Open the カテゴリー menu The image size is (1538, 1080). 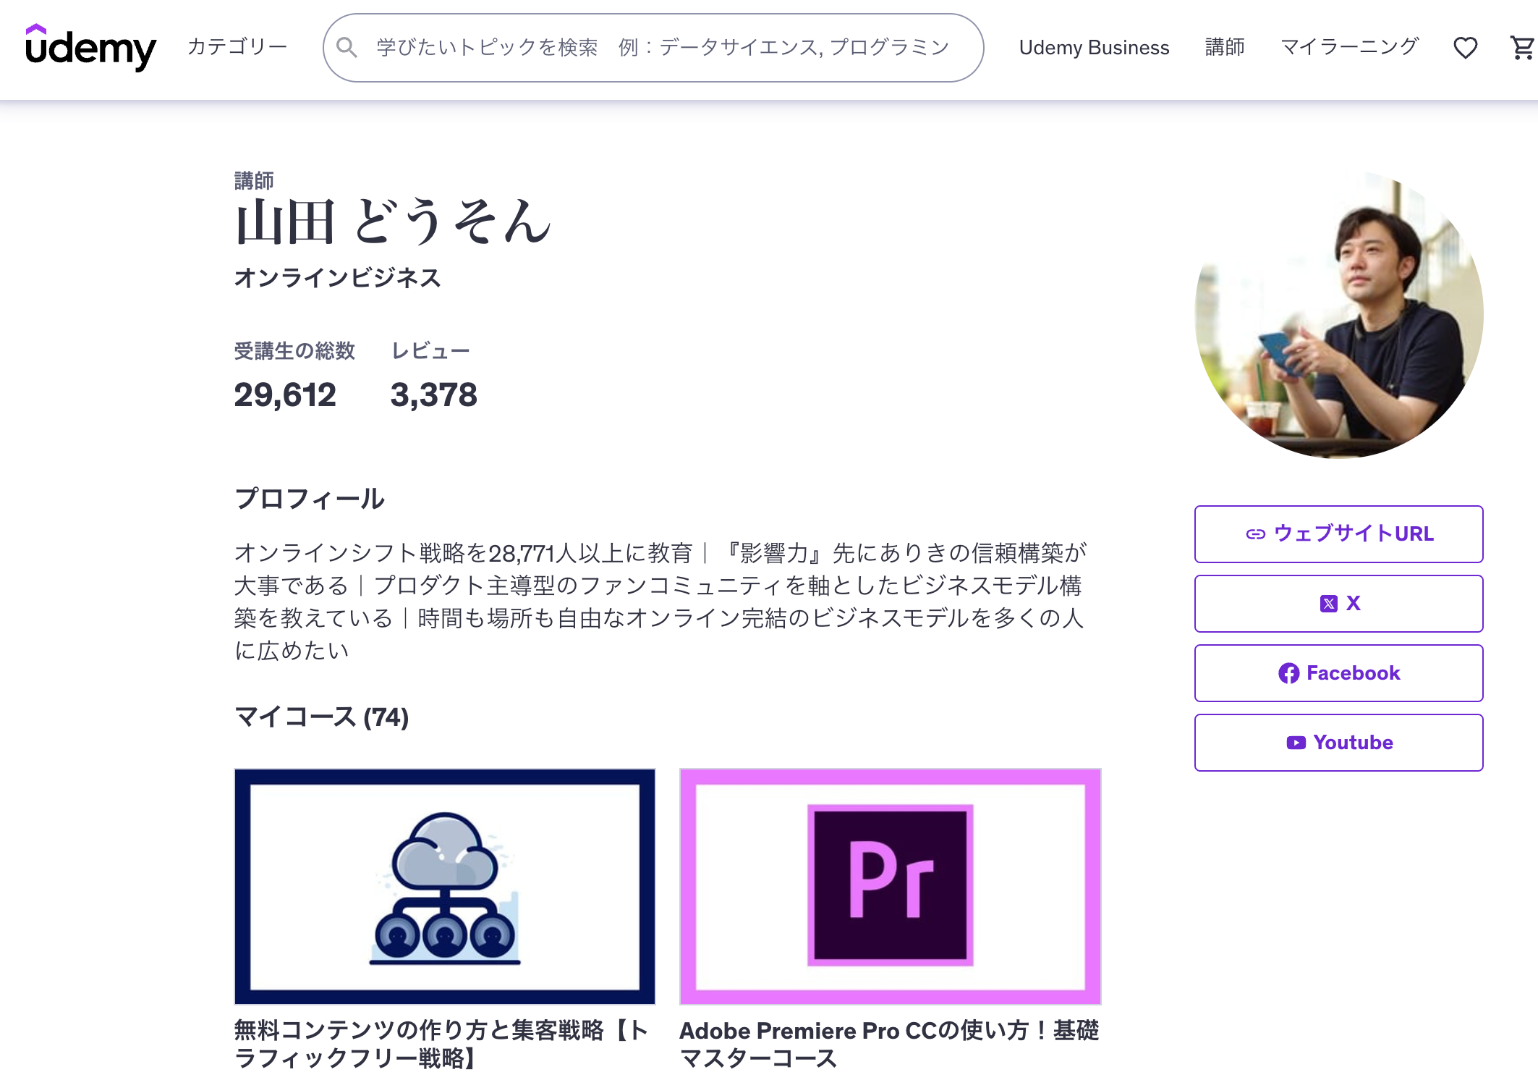tap(238, 47)
